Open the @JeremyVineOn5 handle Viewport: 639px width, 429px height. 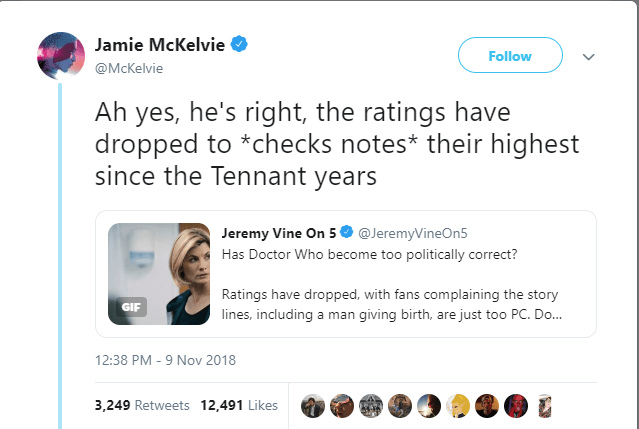(413, 233)
